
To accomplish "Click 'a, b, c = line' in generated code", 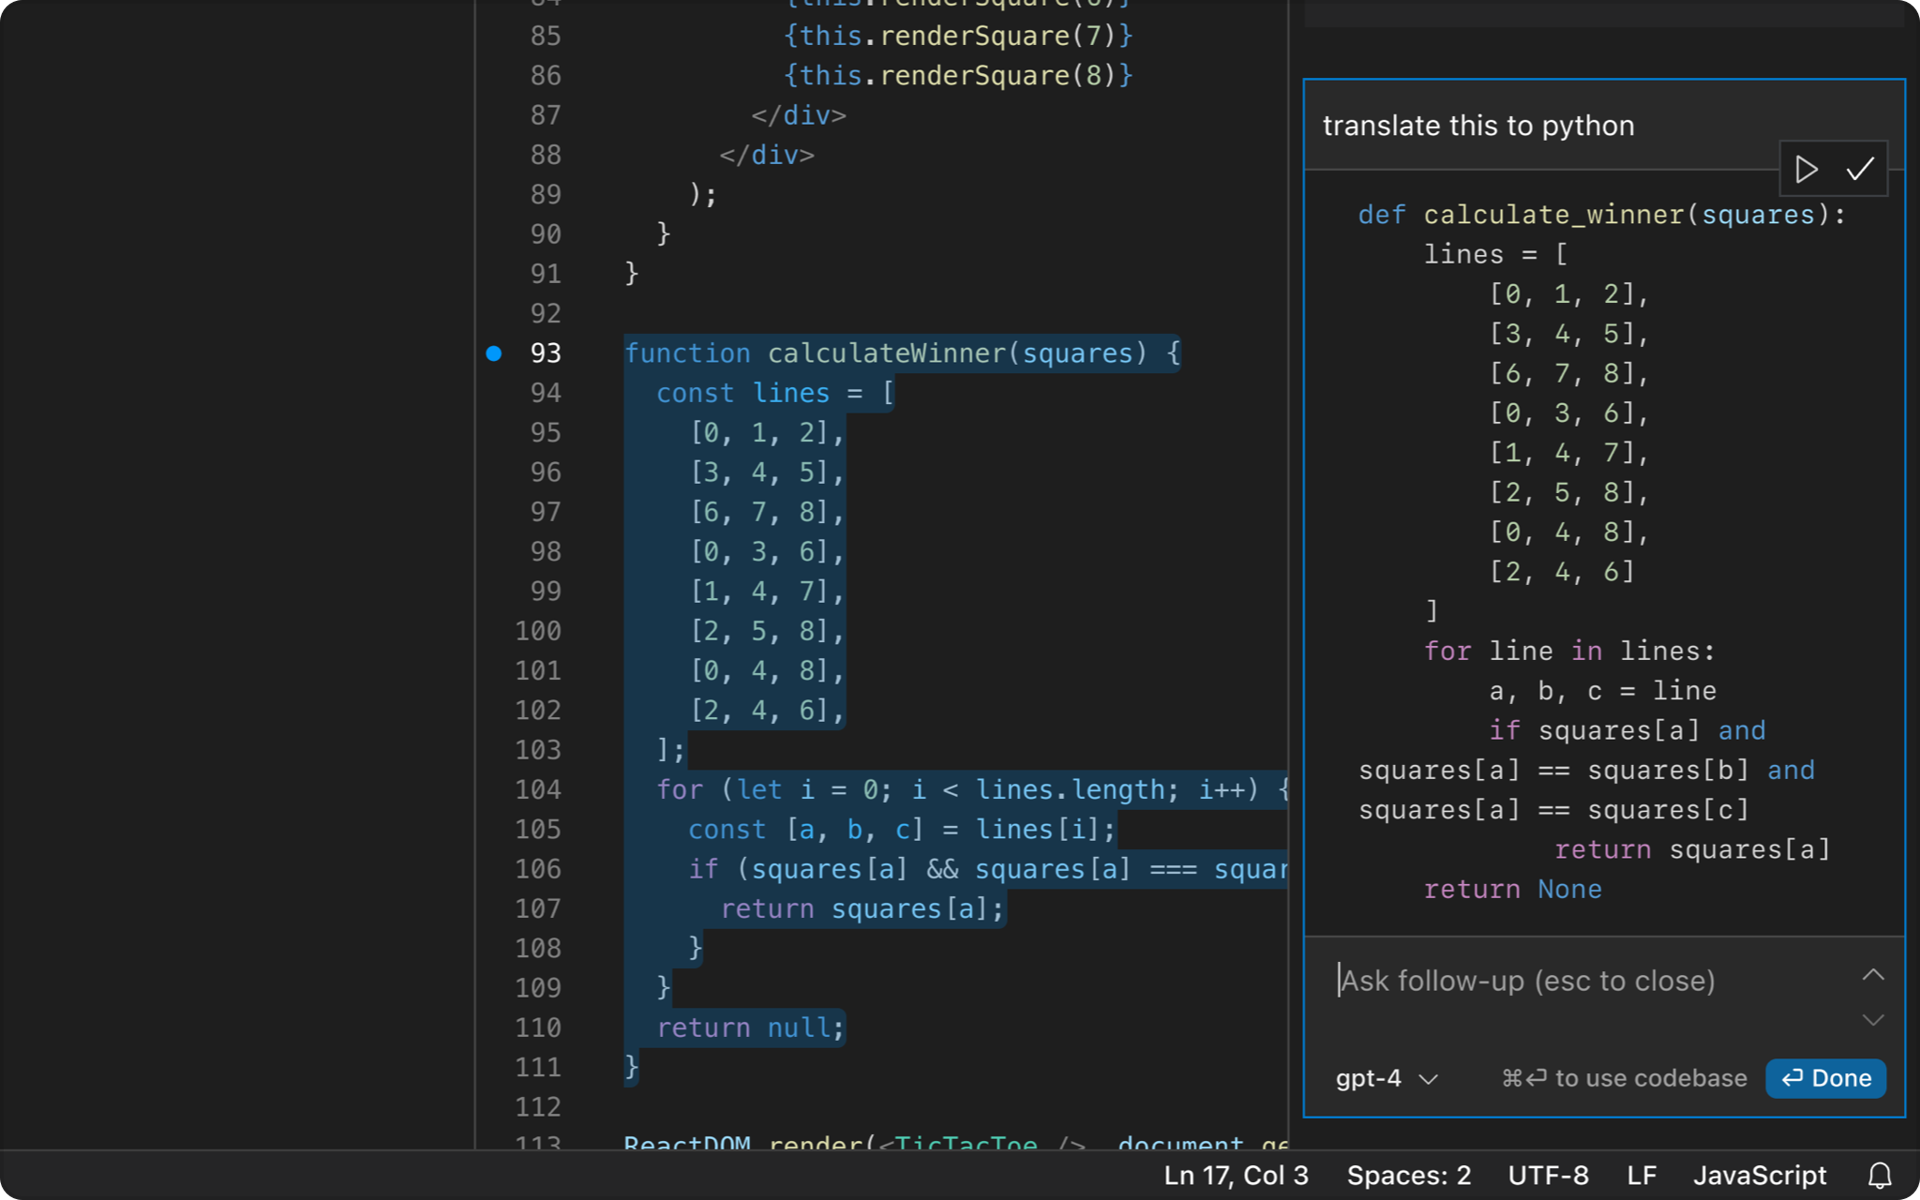I will pos(1603,691).
